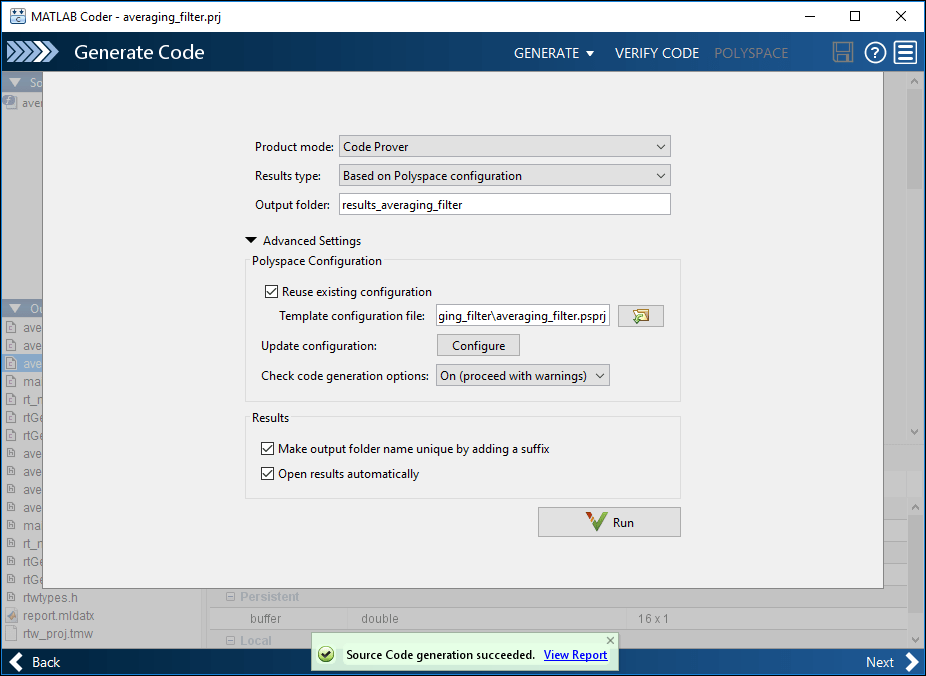This screenshot has width=926, height=676.
Task: Collapse the Local variables group
Action: point(230,641)
